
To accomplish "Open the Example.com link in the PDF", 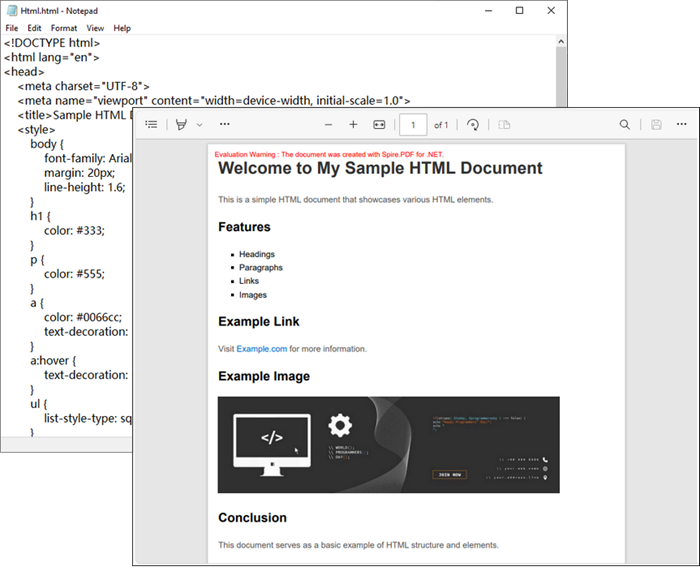I will [x=262, y=349].
